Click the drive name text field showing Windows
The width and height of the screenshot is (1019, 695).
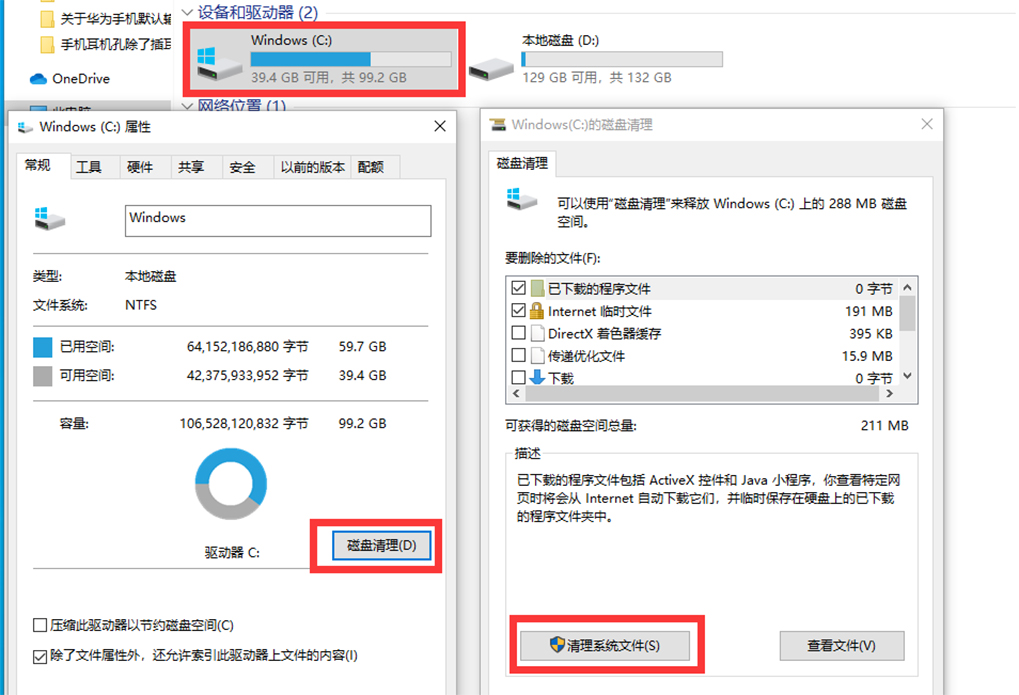tap(277, 220)
